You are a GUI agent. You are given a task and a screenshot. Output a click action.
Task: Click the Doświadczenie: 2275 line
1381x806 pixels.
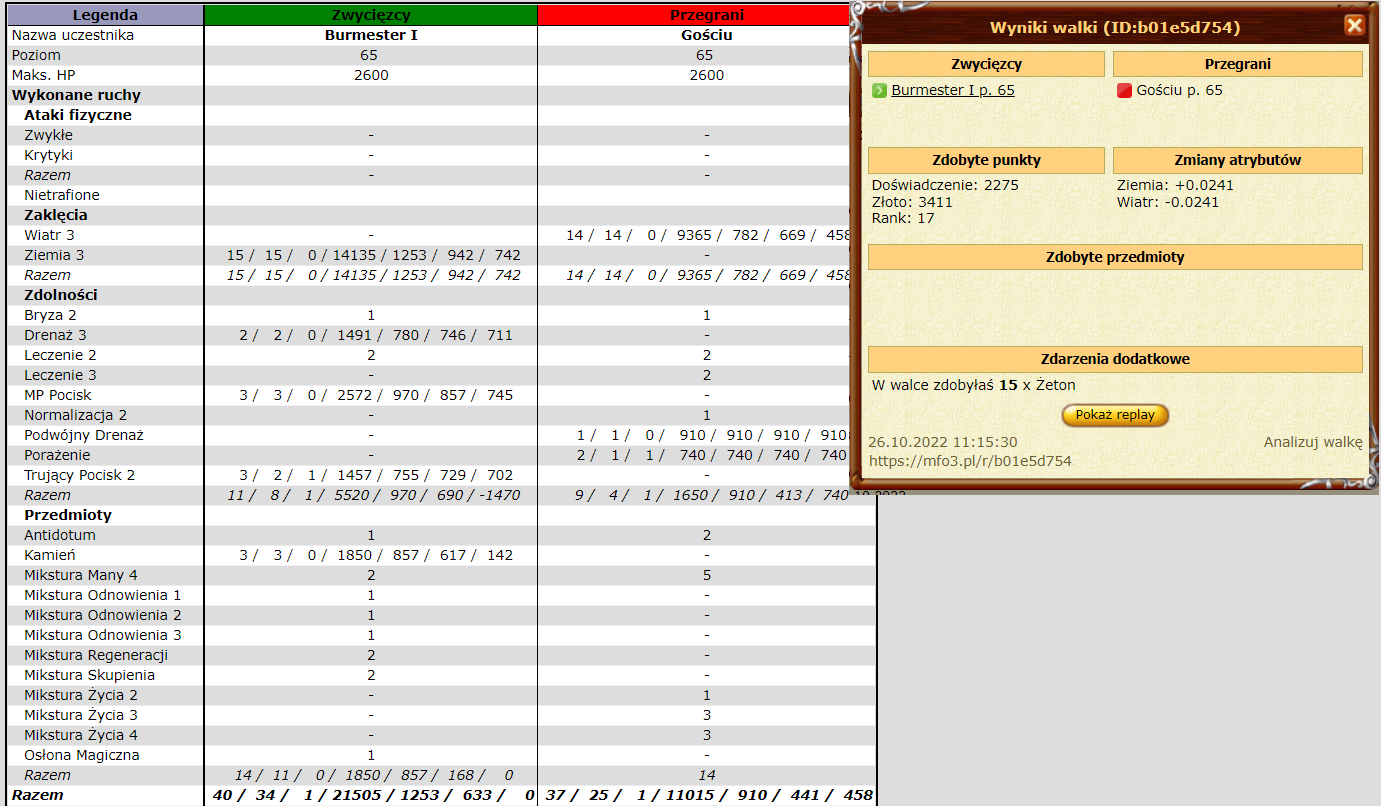click(x=945, y=185)
